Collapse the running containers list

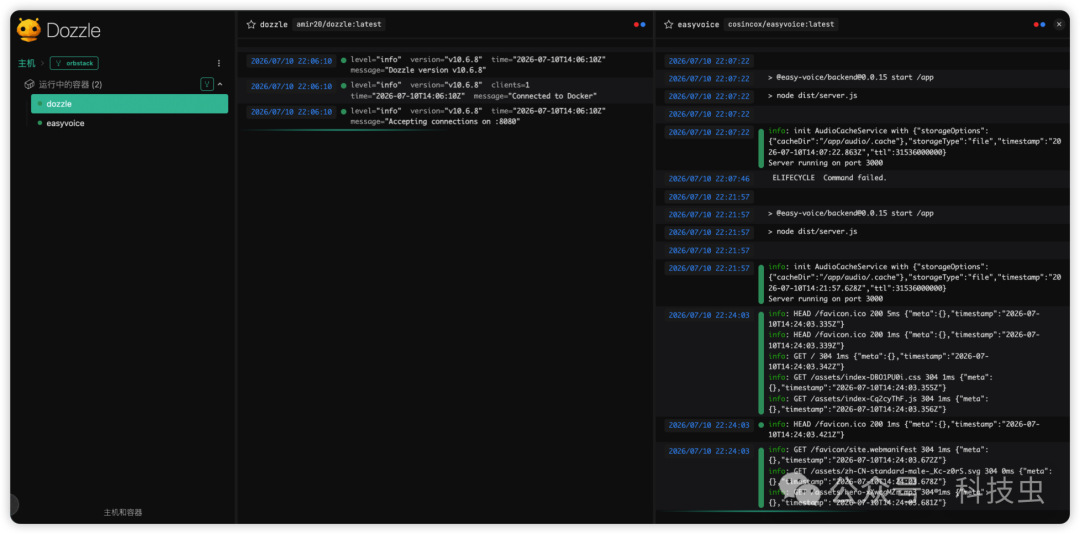click(220, 84)
